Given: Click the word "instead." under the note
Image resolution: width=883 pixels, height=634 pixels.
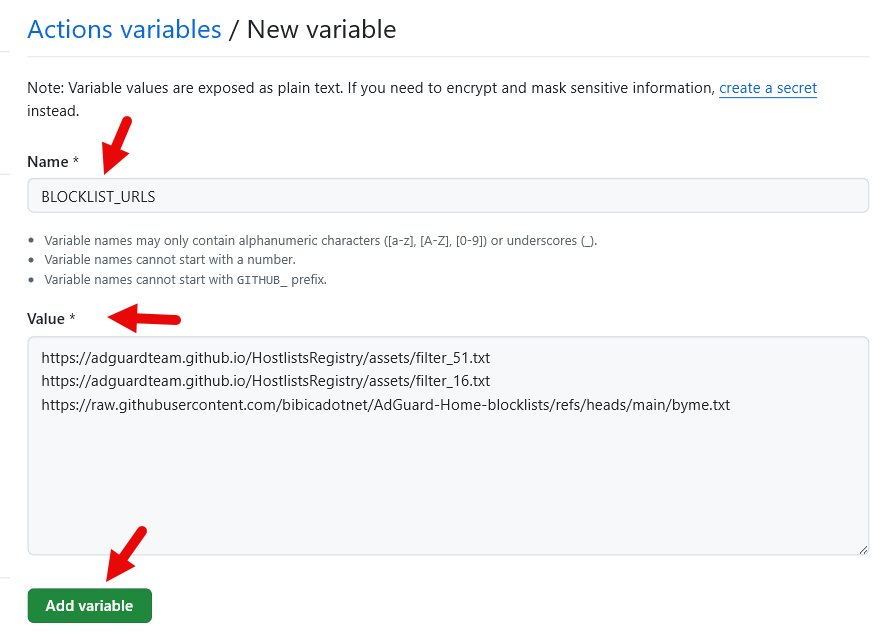Looking at the screenshot, I should pos(52,111).
